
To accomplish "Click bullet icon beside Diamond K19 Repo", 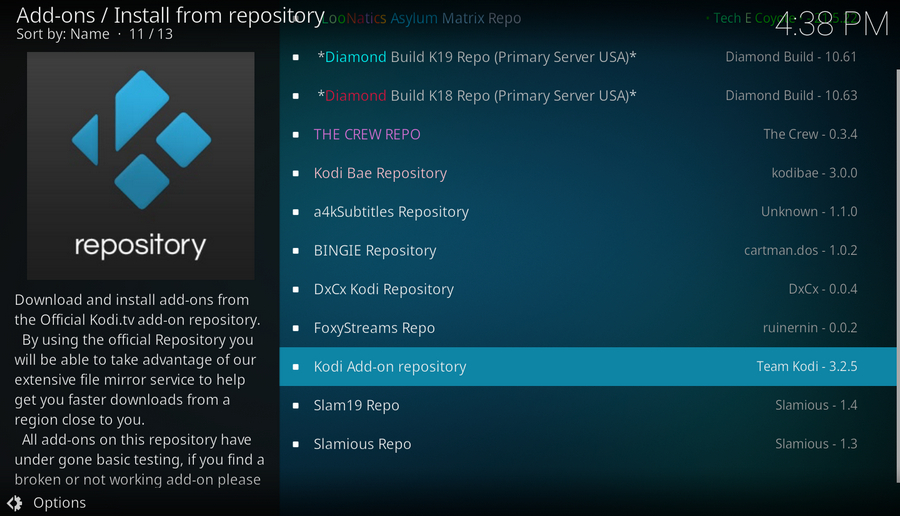I will pos(296,57).
